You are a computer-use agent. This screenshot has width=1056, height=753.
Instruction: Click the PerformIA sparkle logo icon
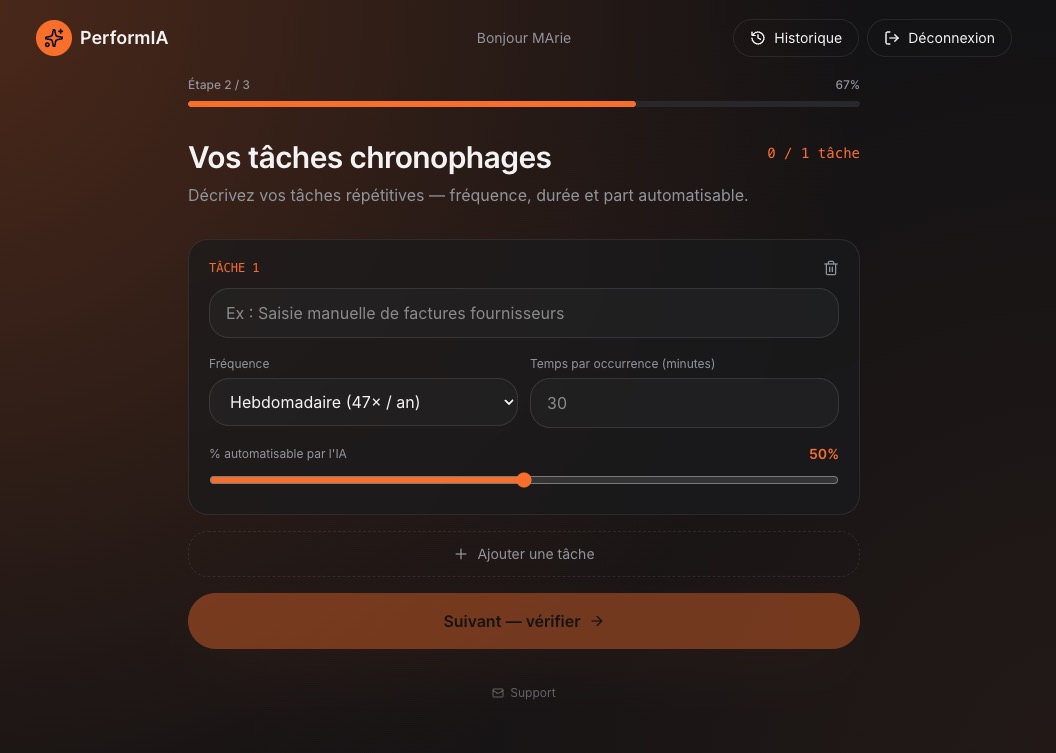(54, 38)
